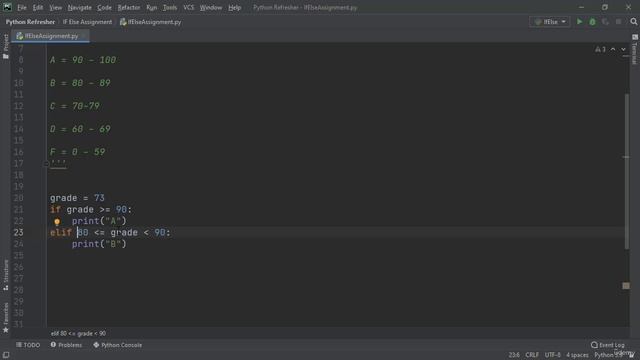Click the PyCharm logo in title bar
Image resolution: width=640 pixels, height=360 pixels.
coord(7,7)
